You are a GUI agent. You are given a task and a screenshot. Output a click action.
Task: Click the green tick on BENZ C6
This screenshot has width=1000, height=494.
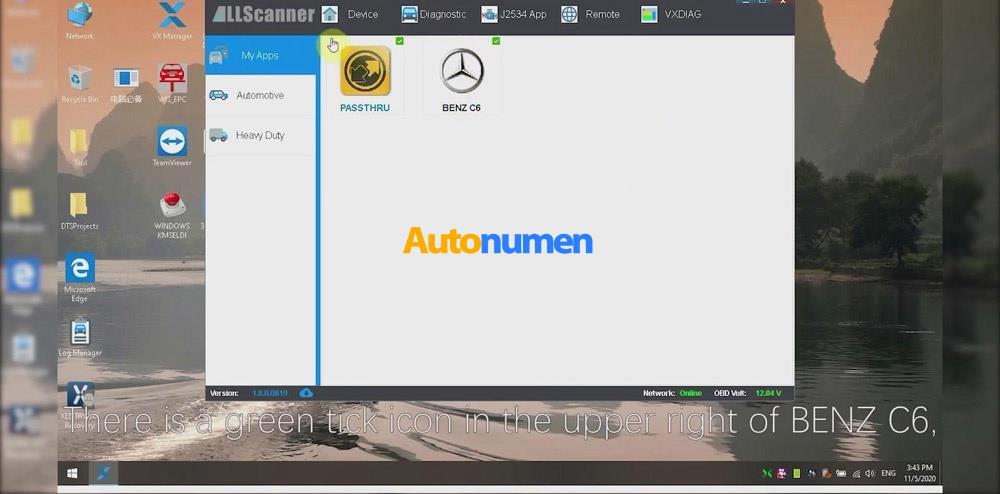pyautogui.click(x=496, y=41)
